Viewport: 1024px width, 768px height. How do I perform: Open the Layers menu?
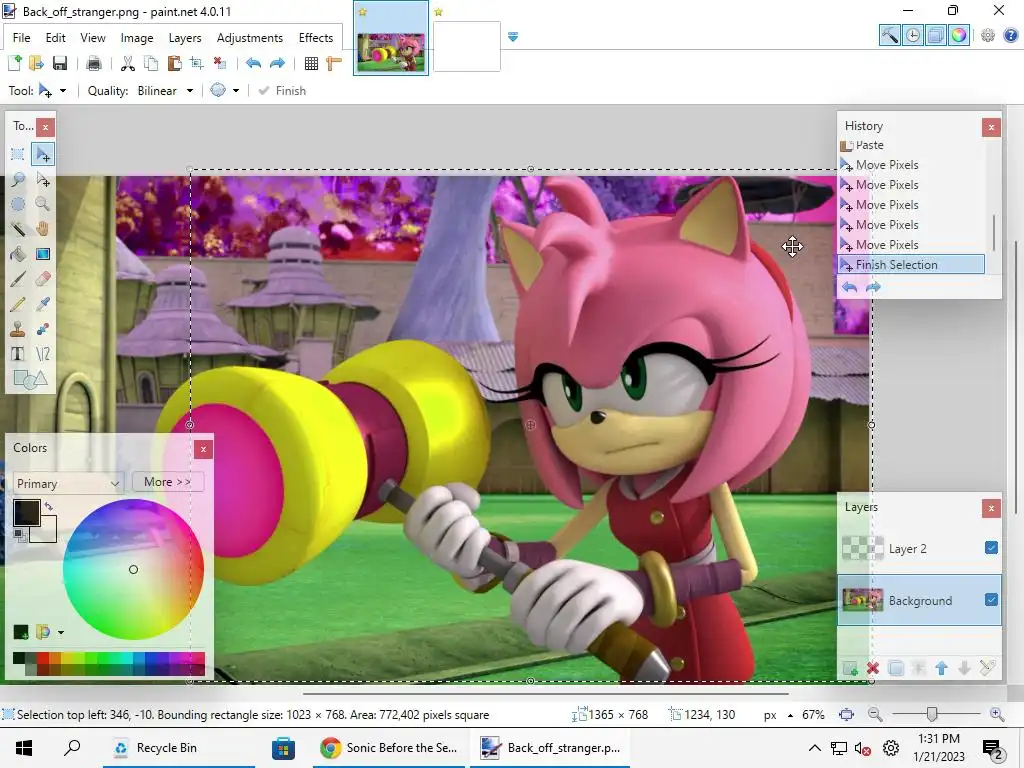[185, 38]
